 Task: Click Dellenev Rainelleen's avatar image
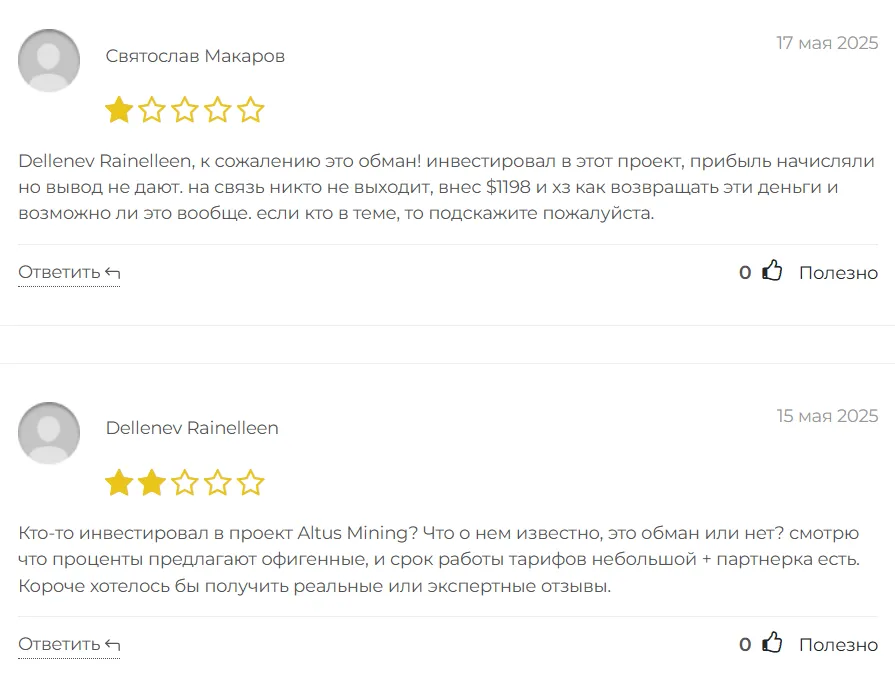(49, 433)
